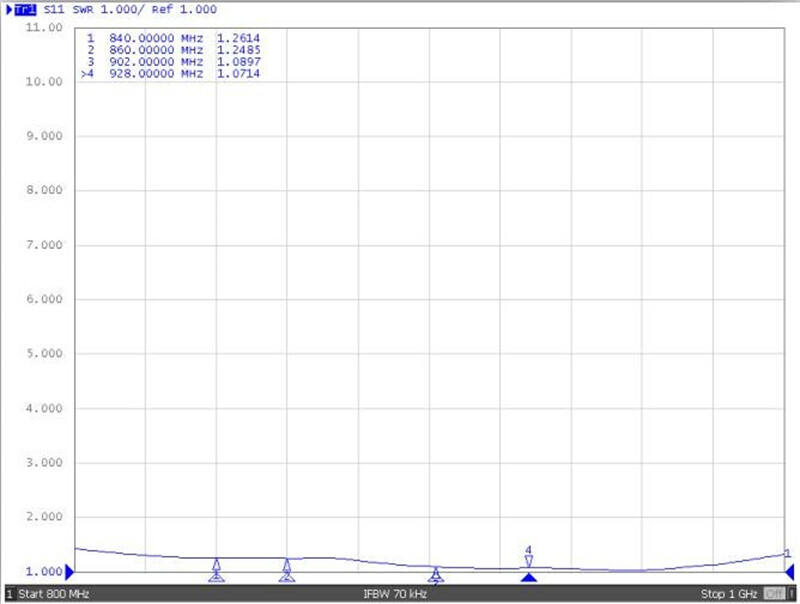Select marker 2 triangle on trace at 860 MHz
The height and width of the screenshot is (604, 800).
(287, 565)
